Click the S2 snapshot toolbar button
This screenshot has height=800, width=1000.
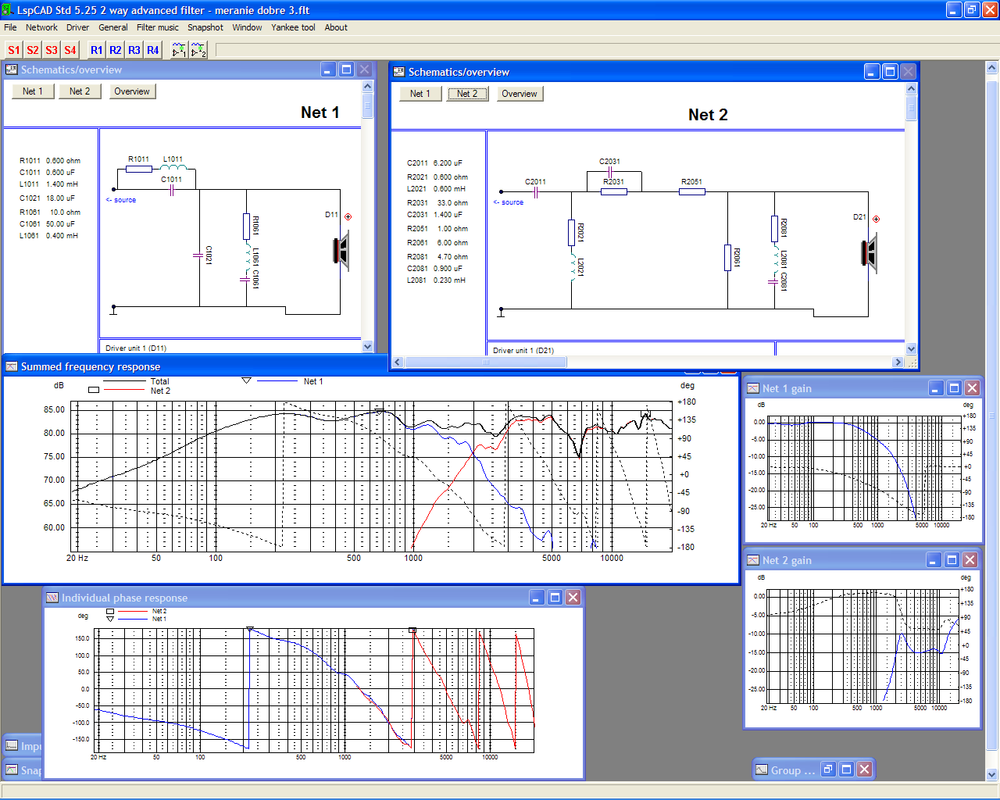tap(33, 50)
